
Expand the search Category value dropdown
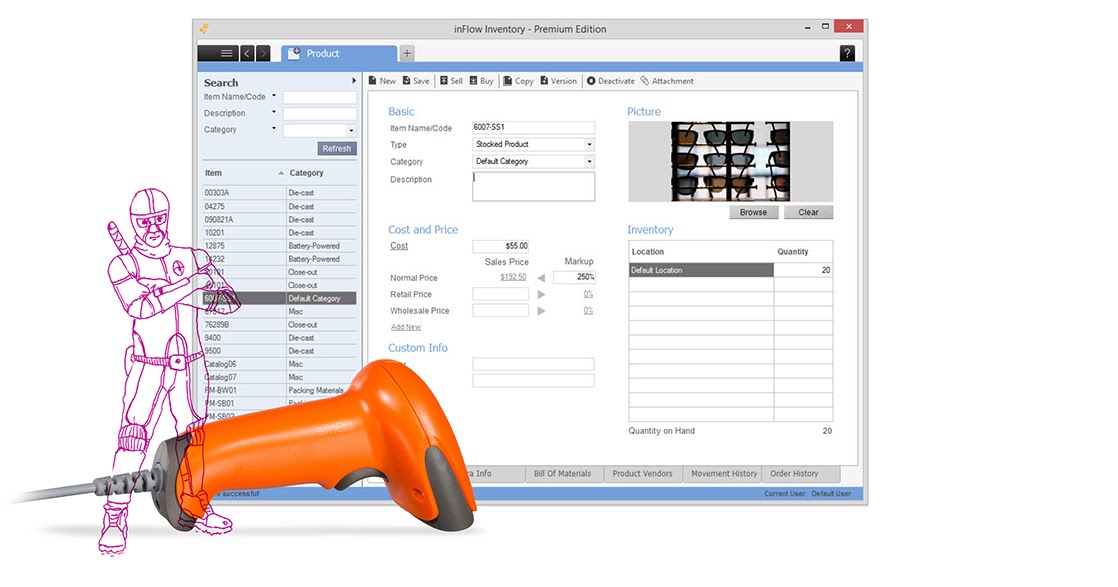pyautogui.click(x=351, y=131)
